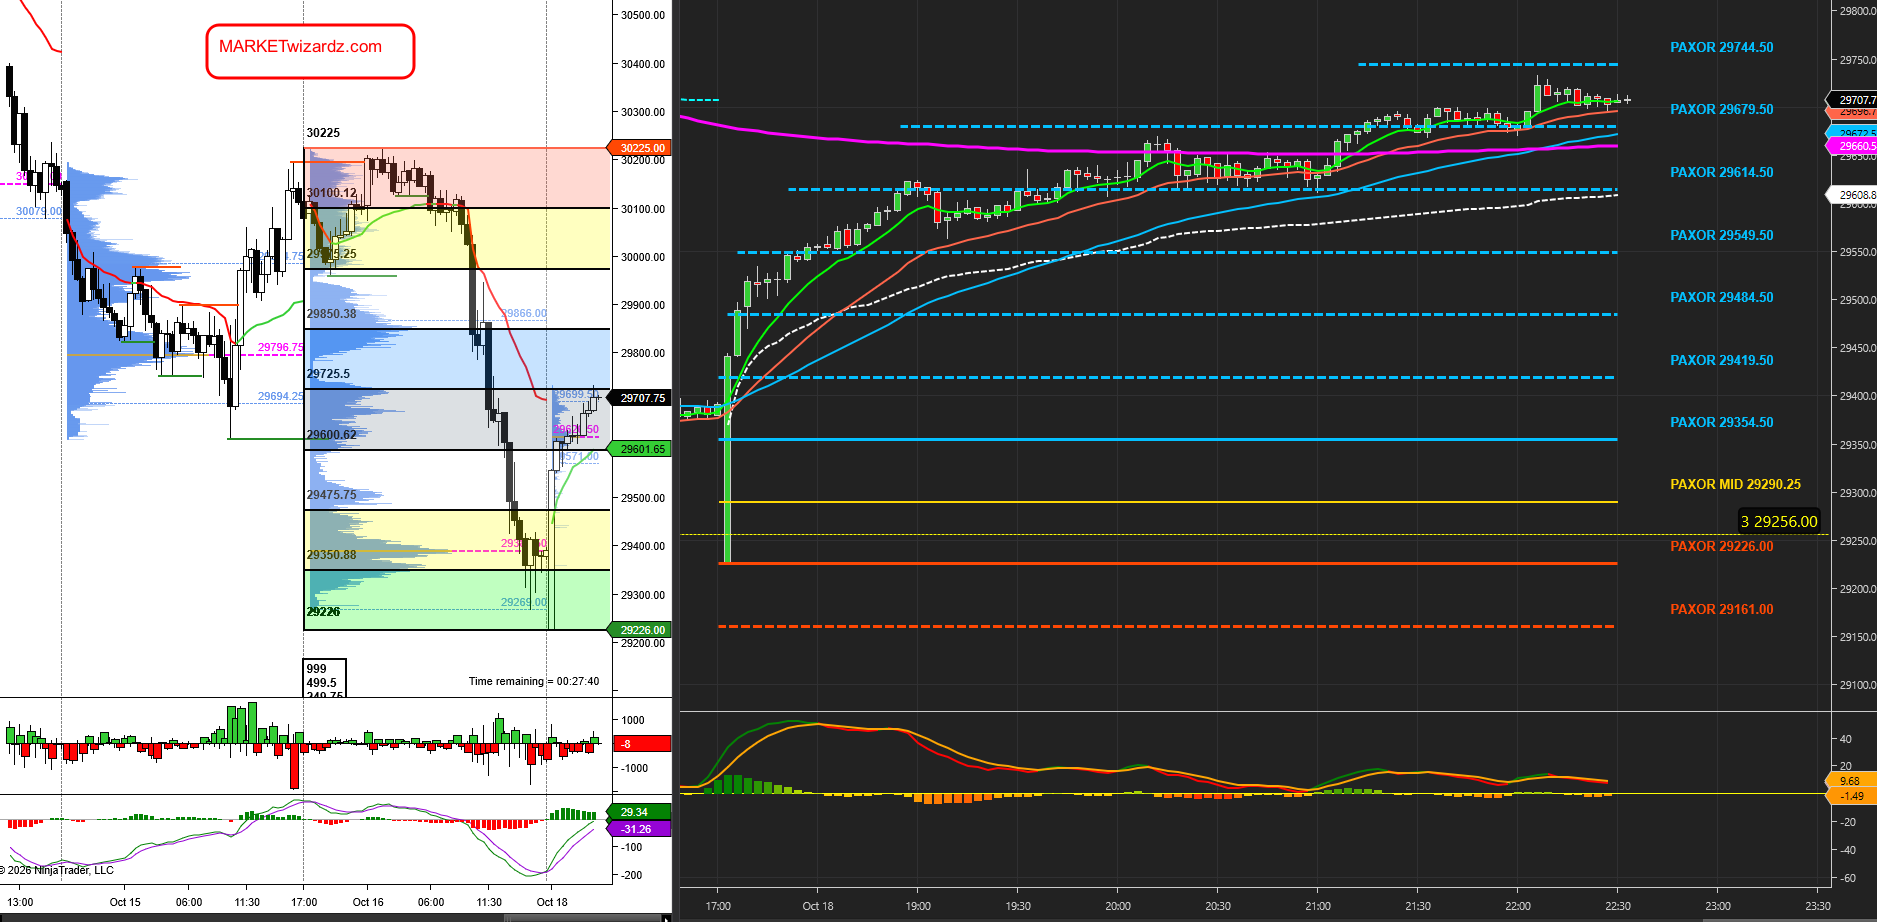Screen dimensions: 1877x922
Task: Click the 29694.25 blue price label
Action: (281, 396)
